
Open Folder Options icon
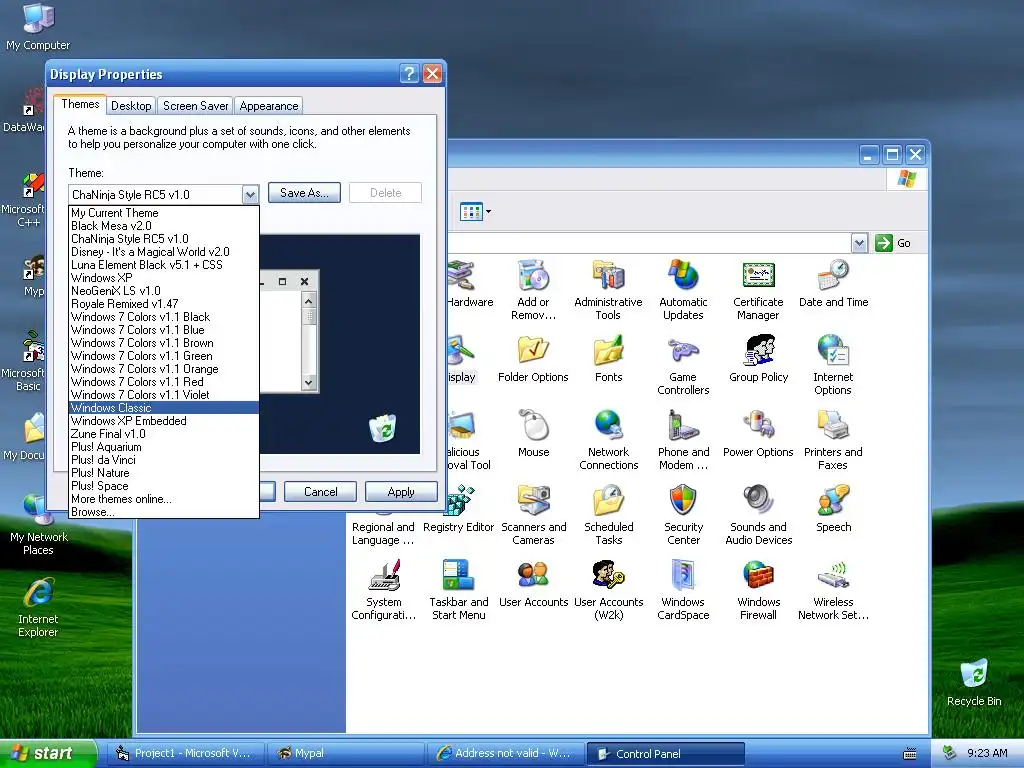(533, 359)
